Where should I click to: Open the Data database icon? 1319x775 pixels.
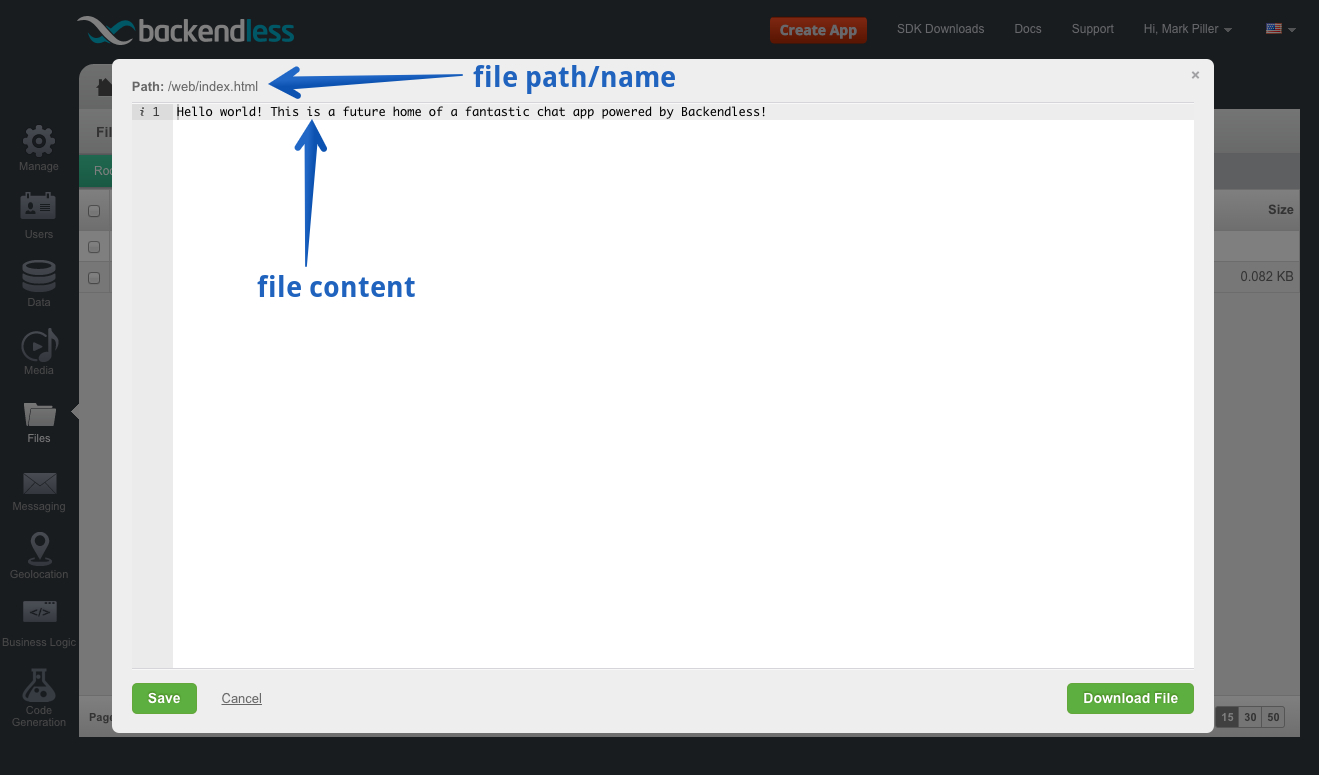[39, 277]
